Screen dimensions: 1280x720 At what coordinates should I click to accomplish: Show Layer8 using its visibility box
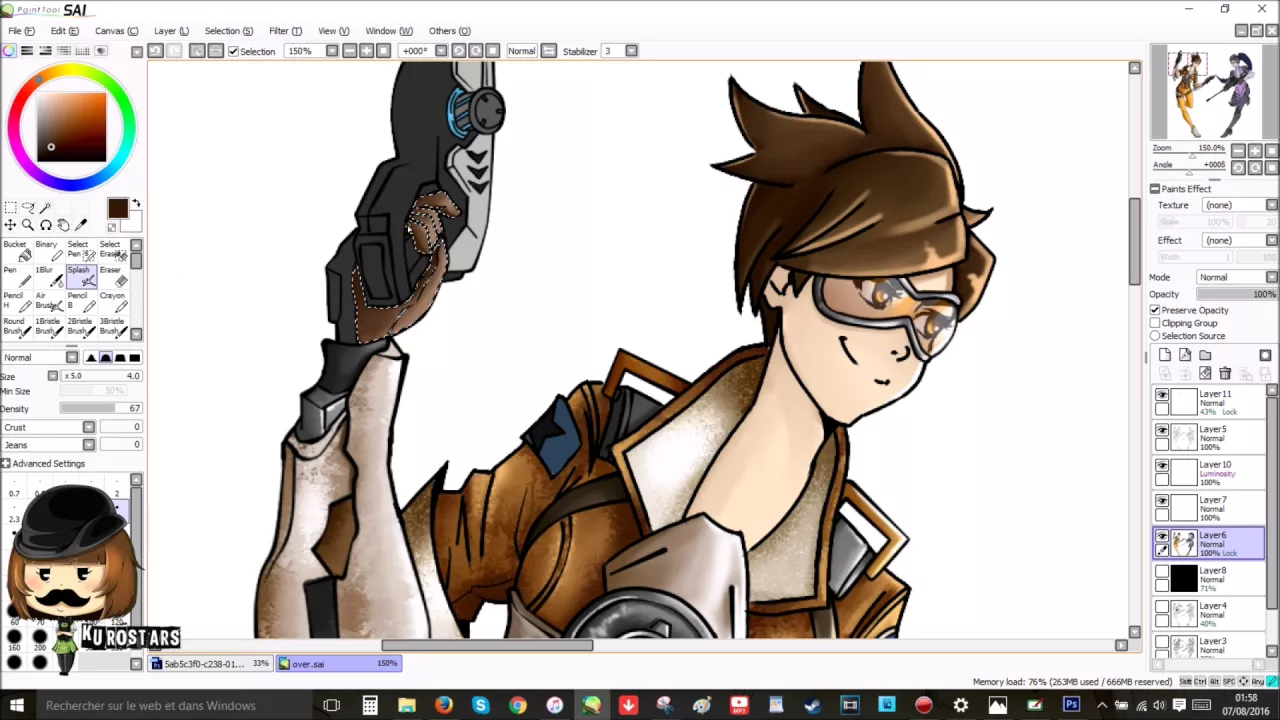click(x=1162, y=572)
